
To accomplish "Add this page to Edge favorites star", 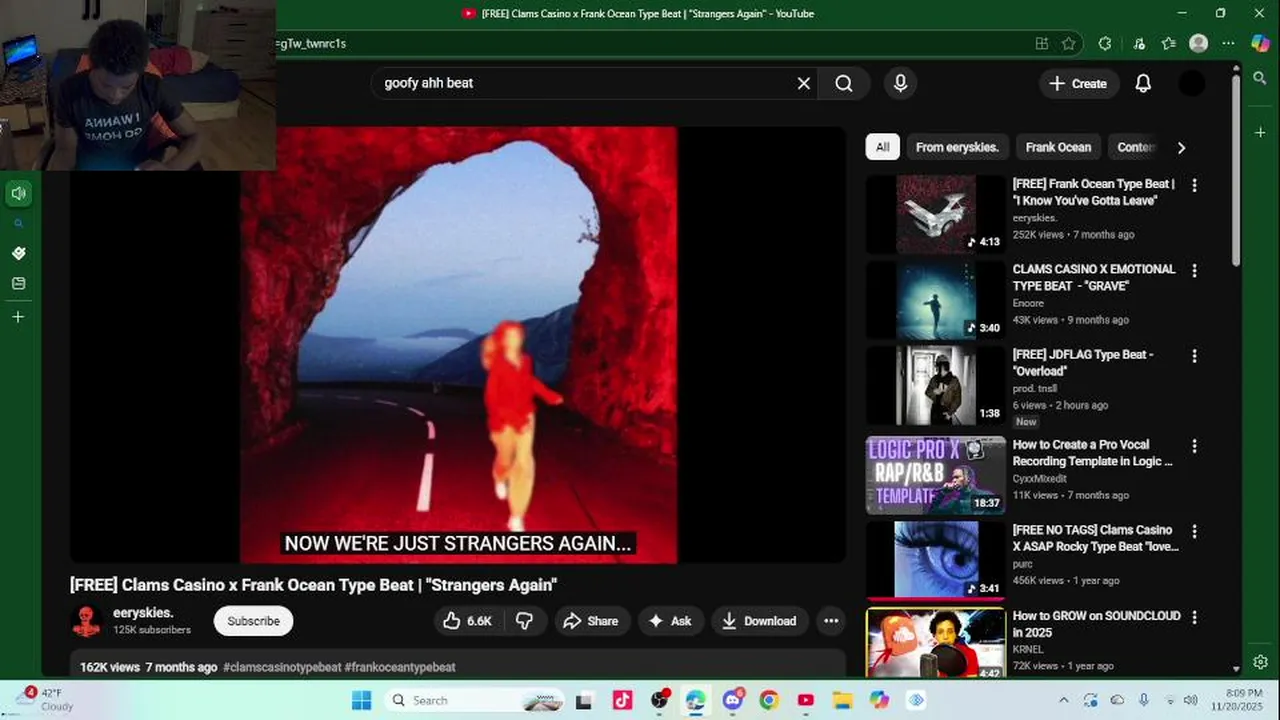I will pyautogui.click(x=1069, y=43).
